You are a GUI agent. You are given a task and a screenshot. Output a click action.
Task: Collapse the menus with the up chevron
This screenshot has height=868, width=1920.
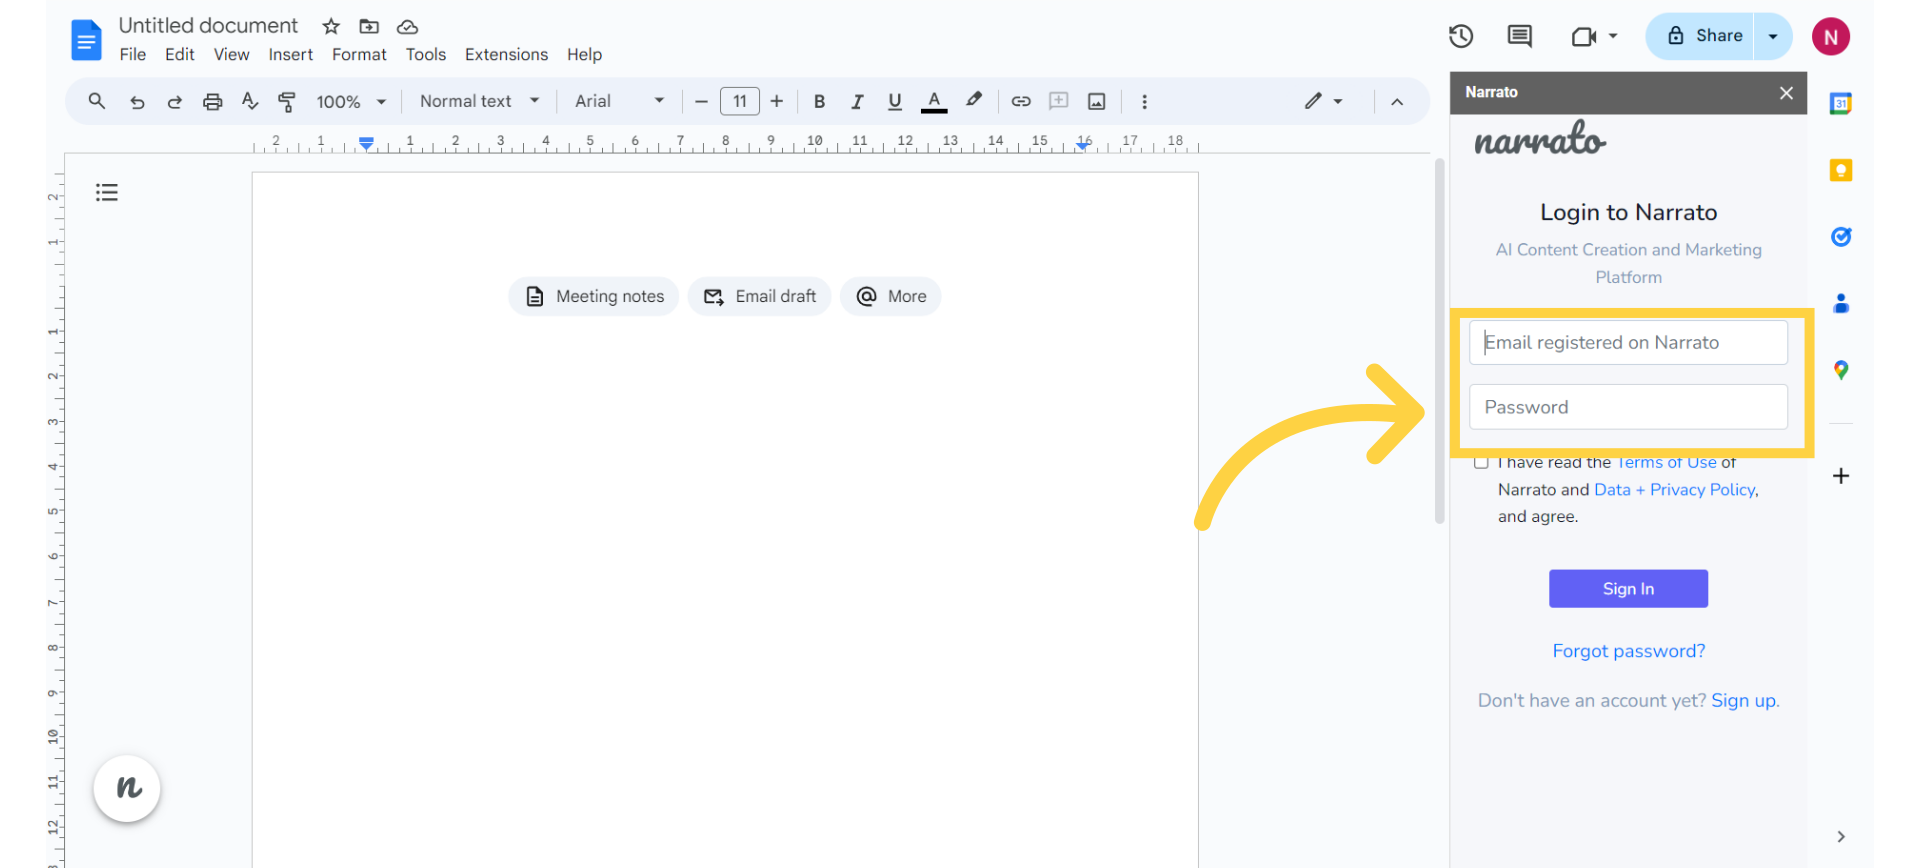[1397, 102]
